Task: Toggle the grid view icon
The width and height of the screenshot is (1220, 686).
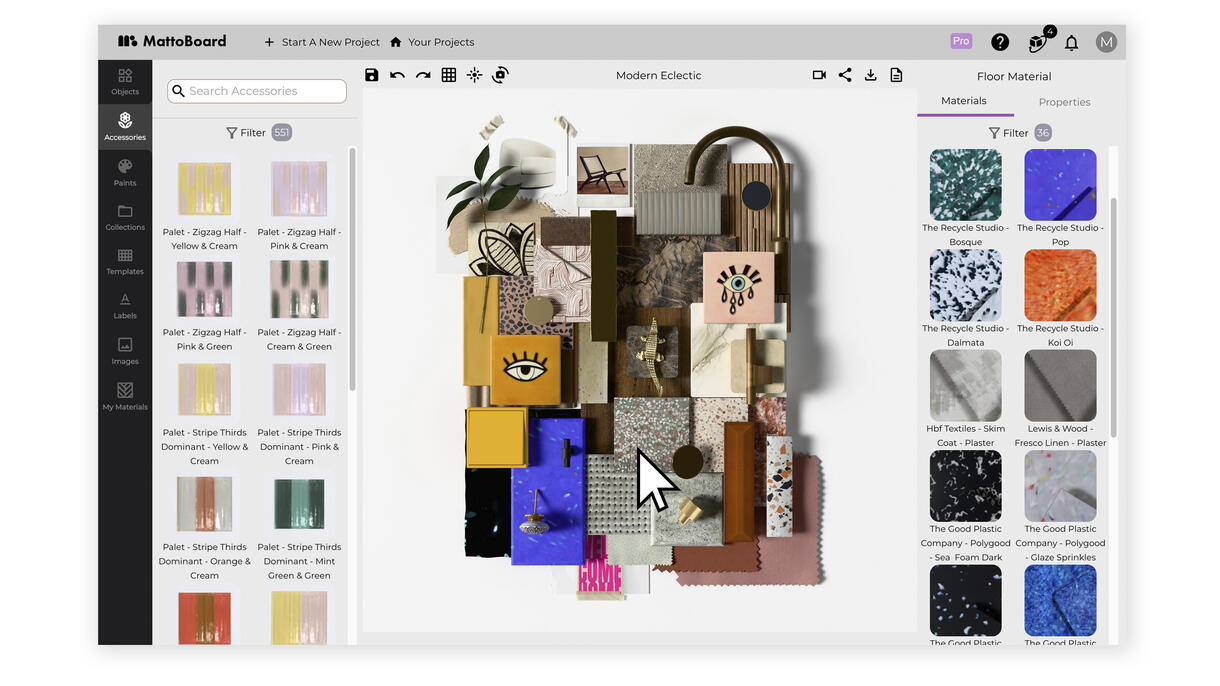Action: 449,75
